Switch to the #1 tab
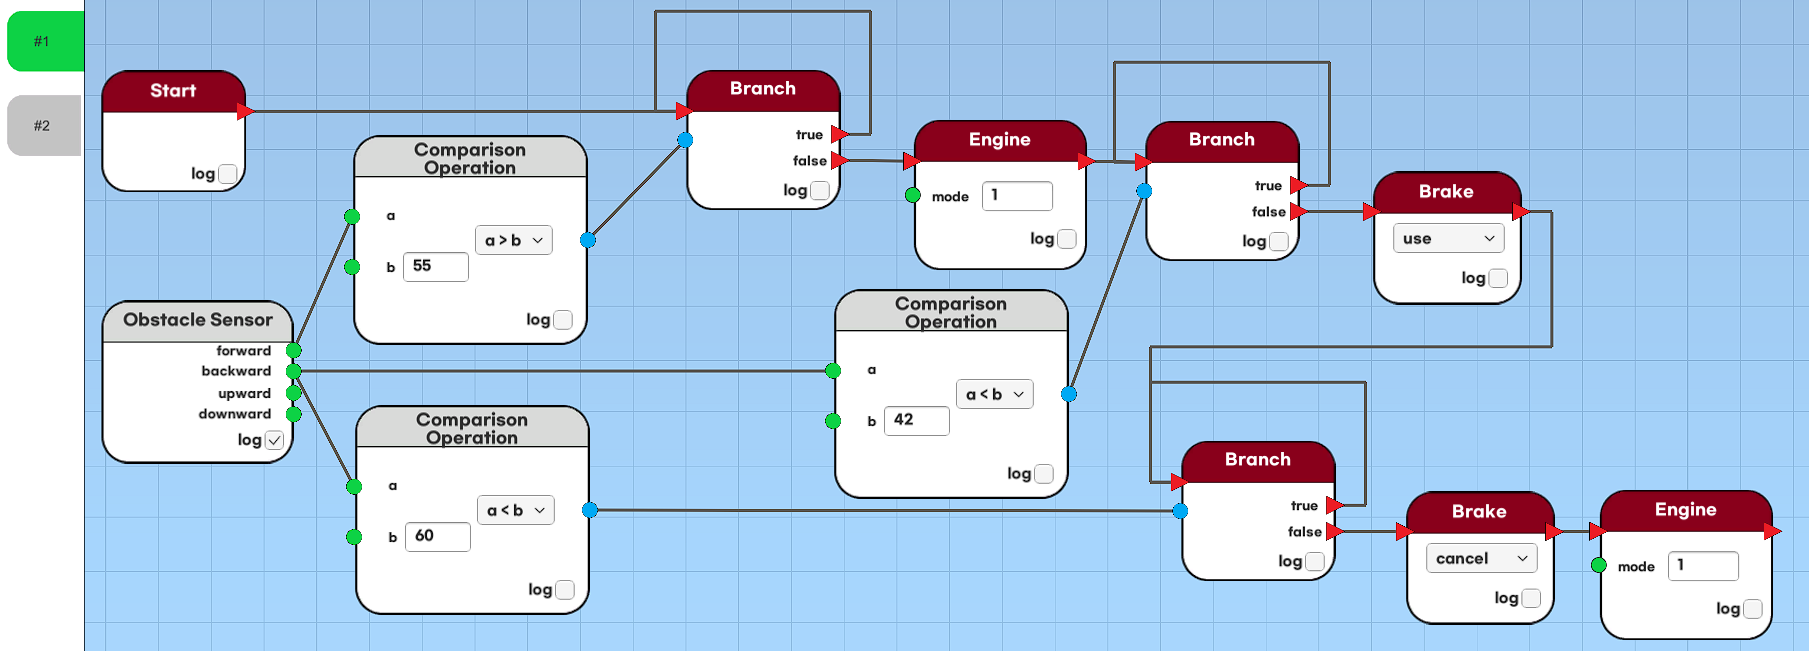Viewport: 1809px width, 651px height. click(44, 41)
